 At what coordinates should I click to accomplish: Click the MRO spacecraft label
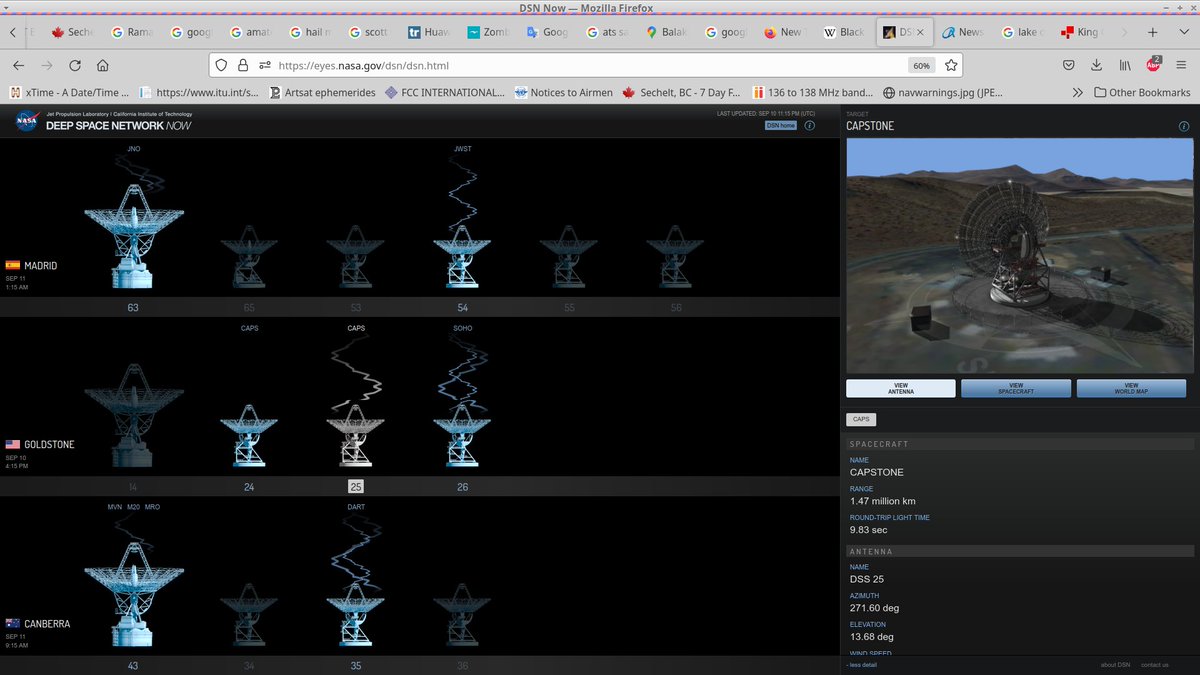pyautogui.click(x=152, y=507)
